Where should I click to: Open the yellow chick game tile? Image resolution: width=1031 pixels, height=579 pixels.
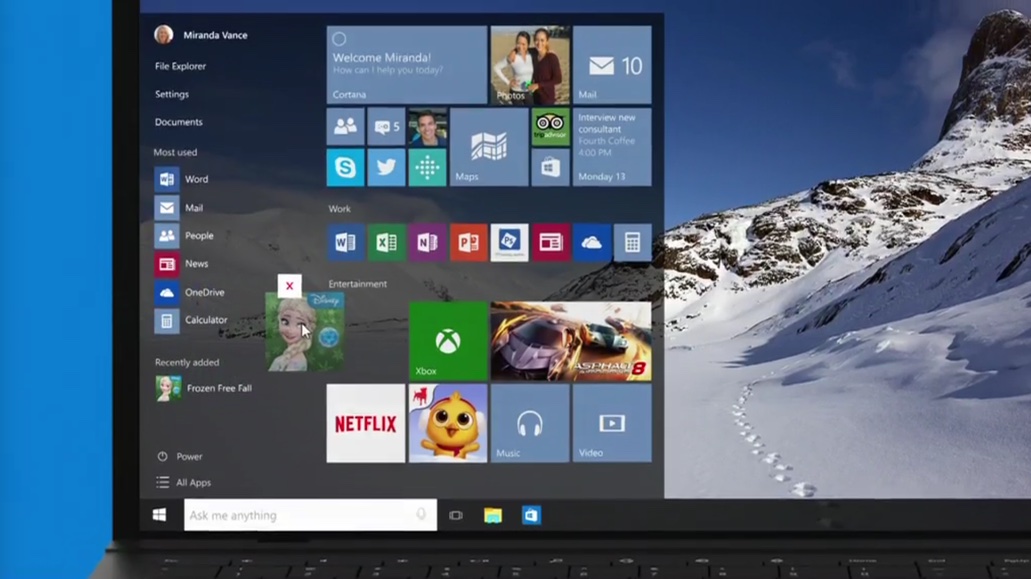tap(448, 423)
